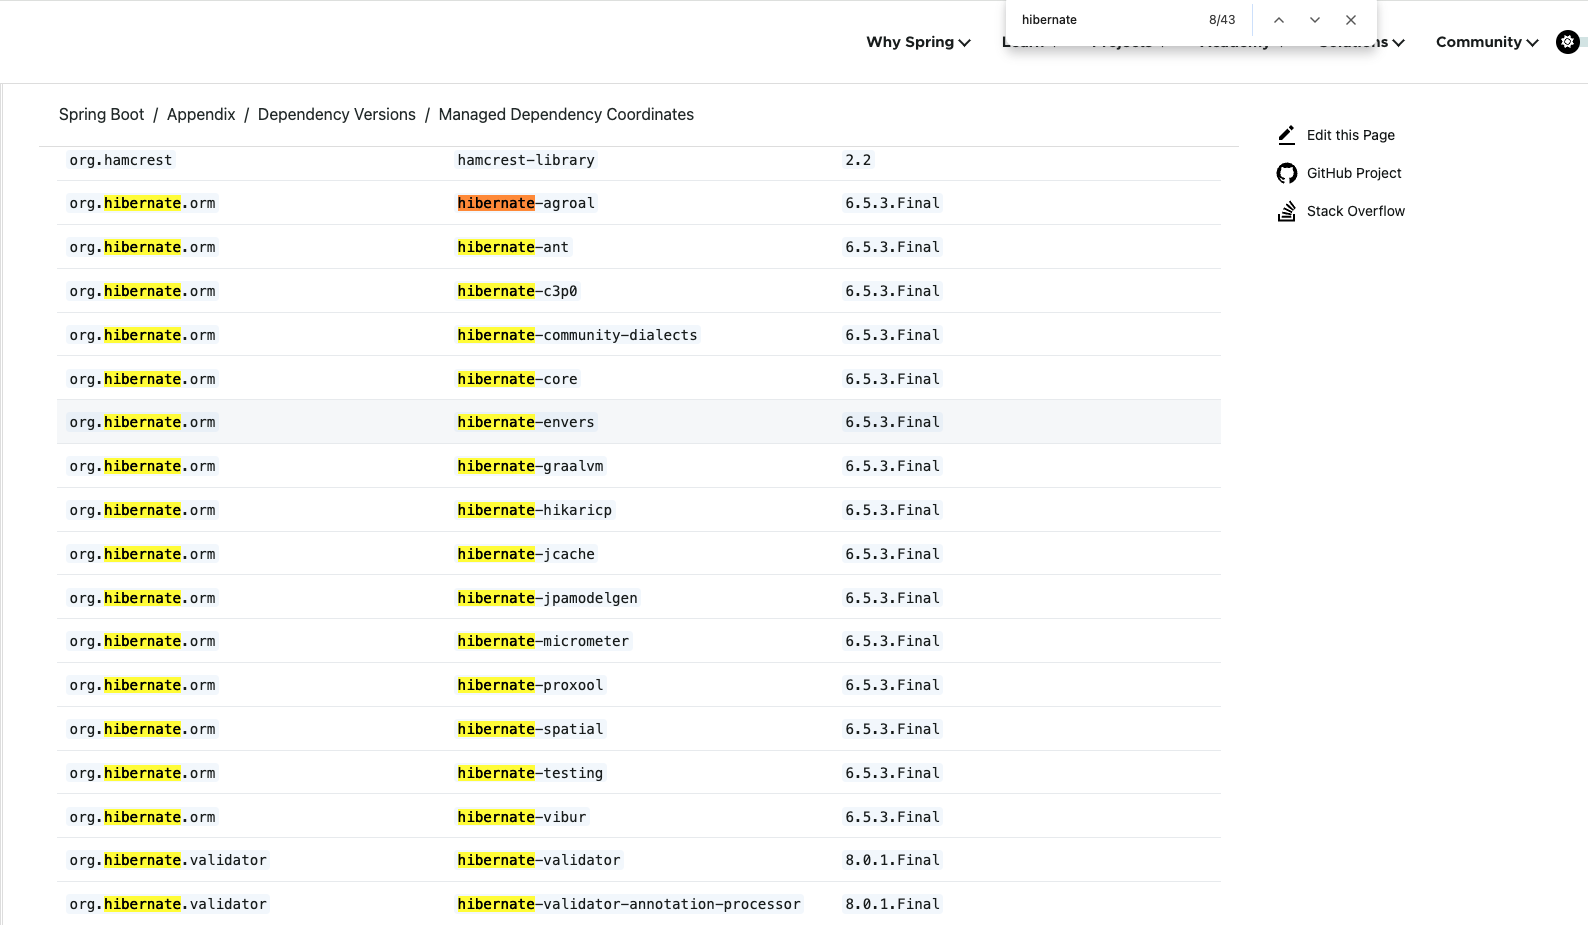The image size is (1588, 925).
Task: Click the hibernate-jpamodelgen artifact cell
Action: [x=547, y=598]
